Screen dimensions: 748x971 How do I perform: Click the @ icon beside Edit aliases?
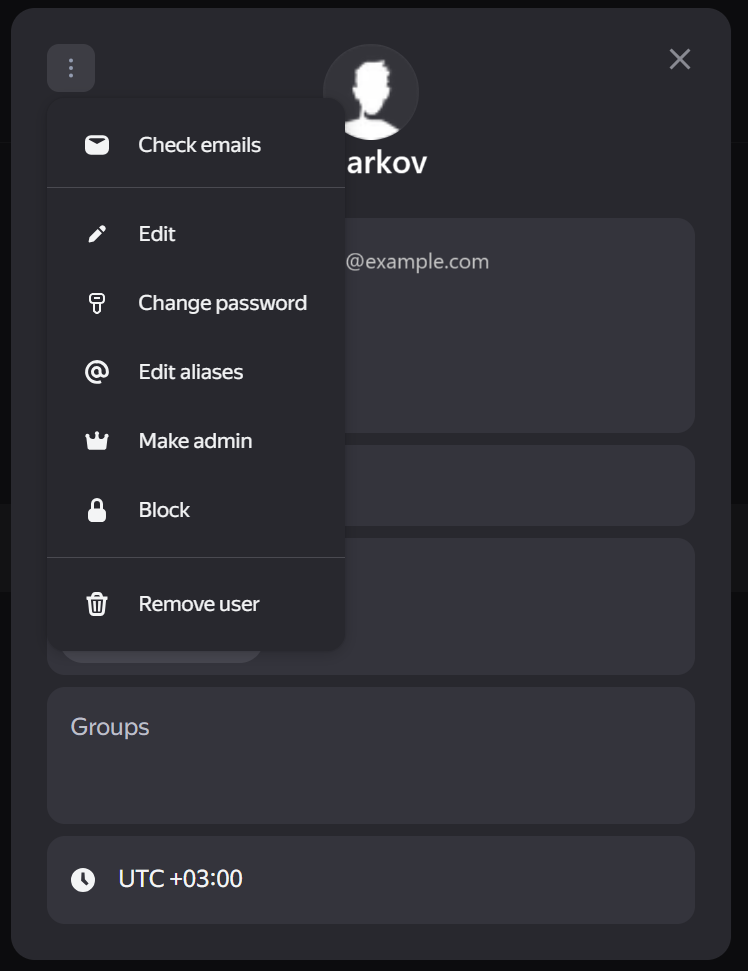click(97, 372)
